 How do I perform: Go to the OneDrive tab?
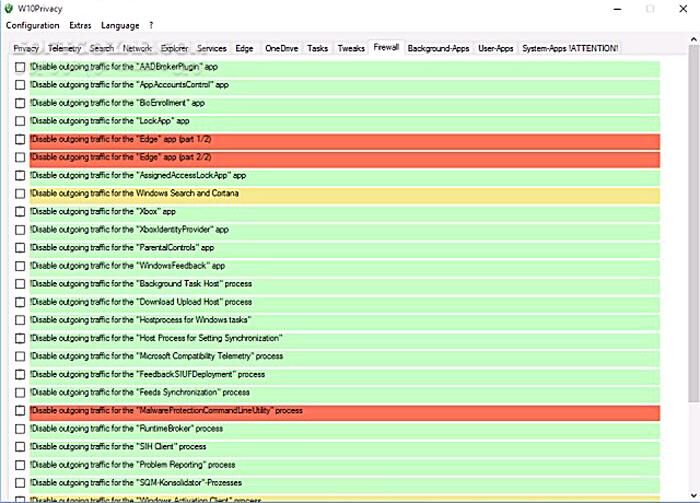click(280, 48)
